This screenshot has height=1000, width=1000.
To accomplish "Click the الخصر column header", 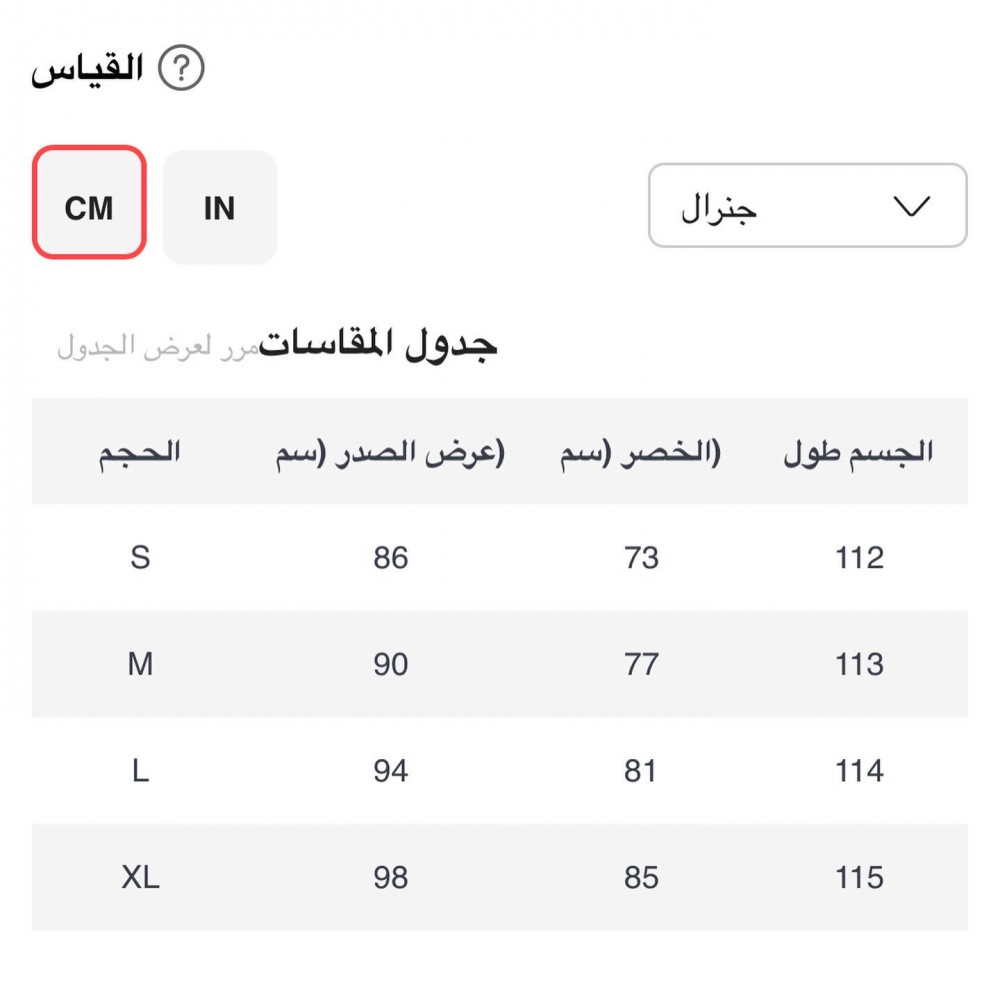I will pos(640,452).
